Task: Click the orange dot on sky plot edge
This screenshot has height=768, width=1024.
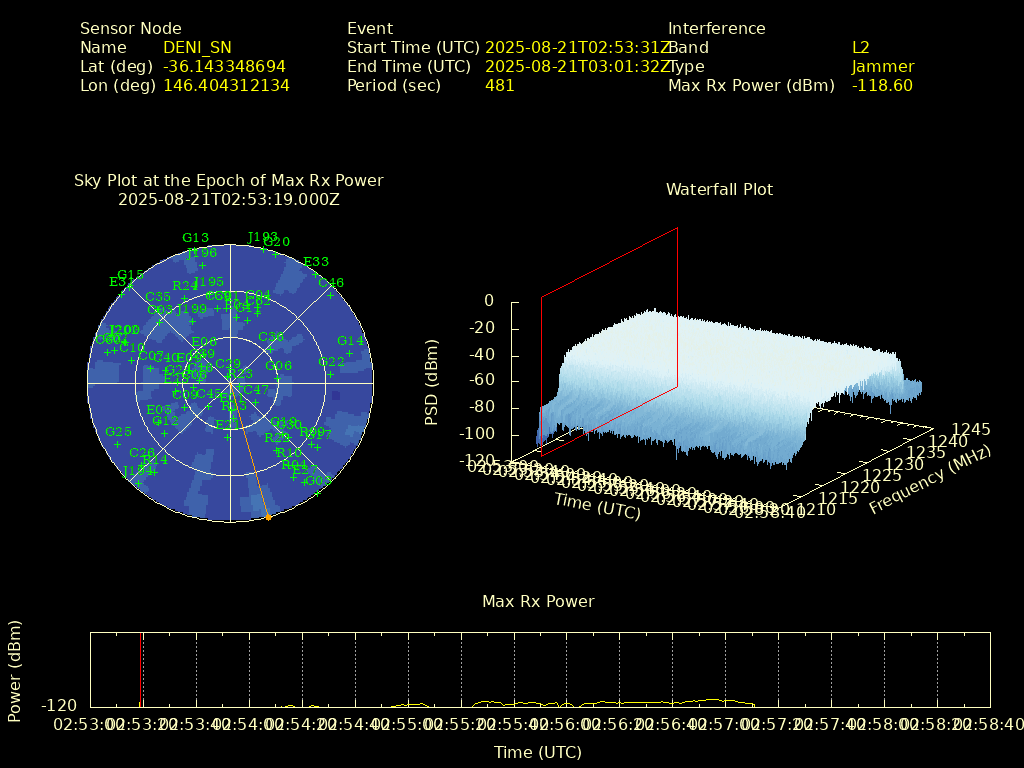Action: [268, 517]
